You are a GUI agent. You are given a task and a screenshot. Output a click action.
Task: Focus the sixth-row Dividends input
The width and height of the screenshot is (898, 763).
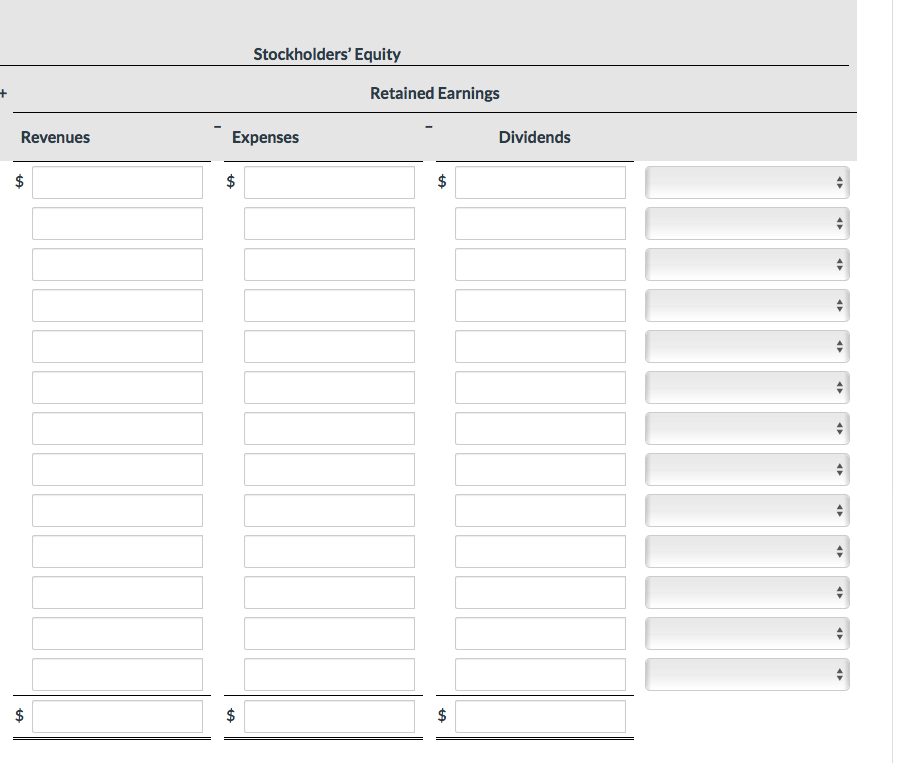541,388
